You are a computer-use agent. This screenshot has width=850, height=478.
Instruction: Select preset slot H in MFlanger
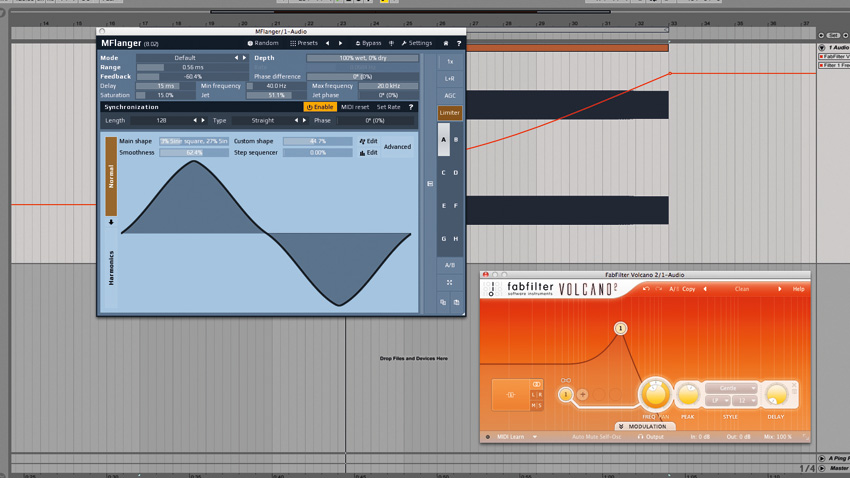[456, 238]
